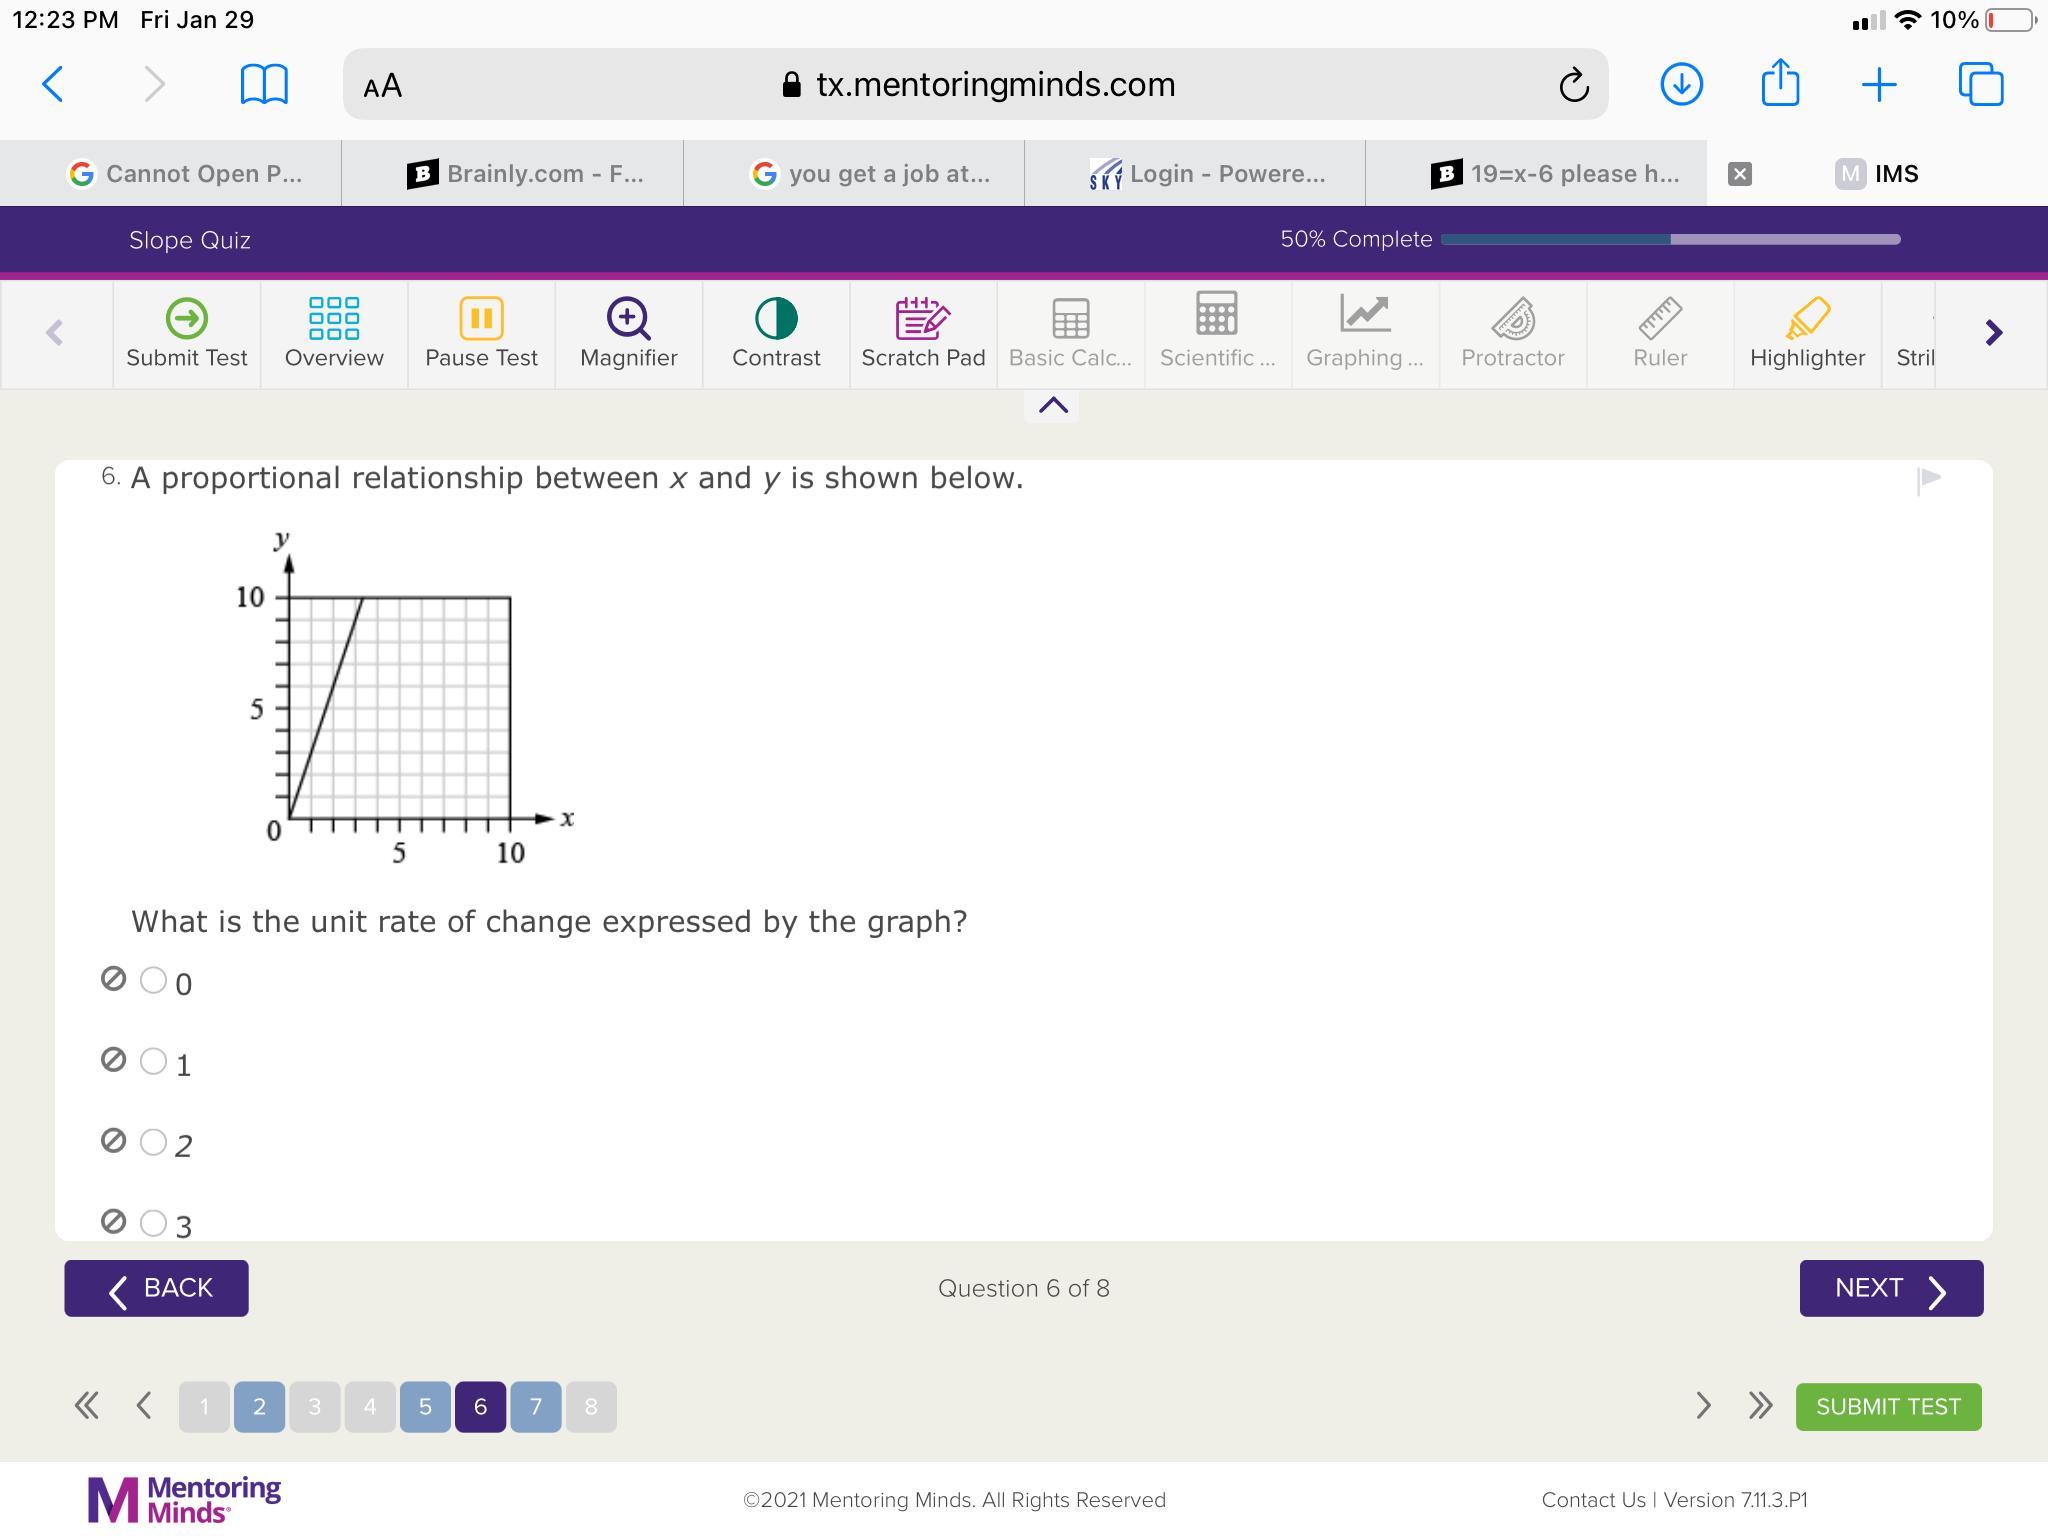Click the NEXT button
Image resolution: width=2048 pixels, height=1536 pixels.
point(1890,1288)
